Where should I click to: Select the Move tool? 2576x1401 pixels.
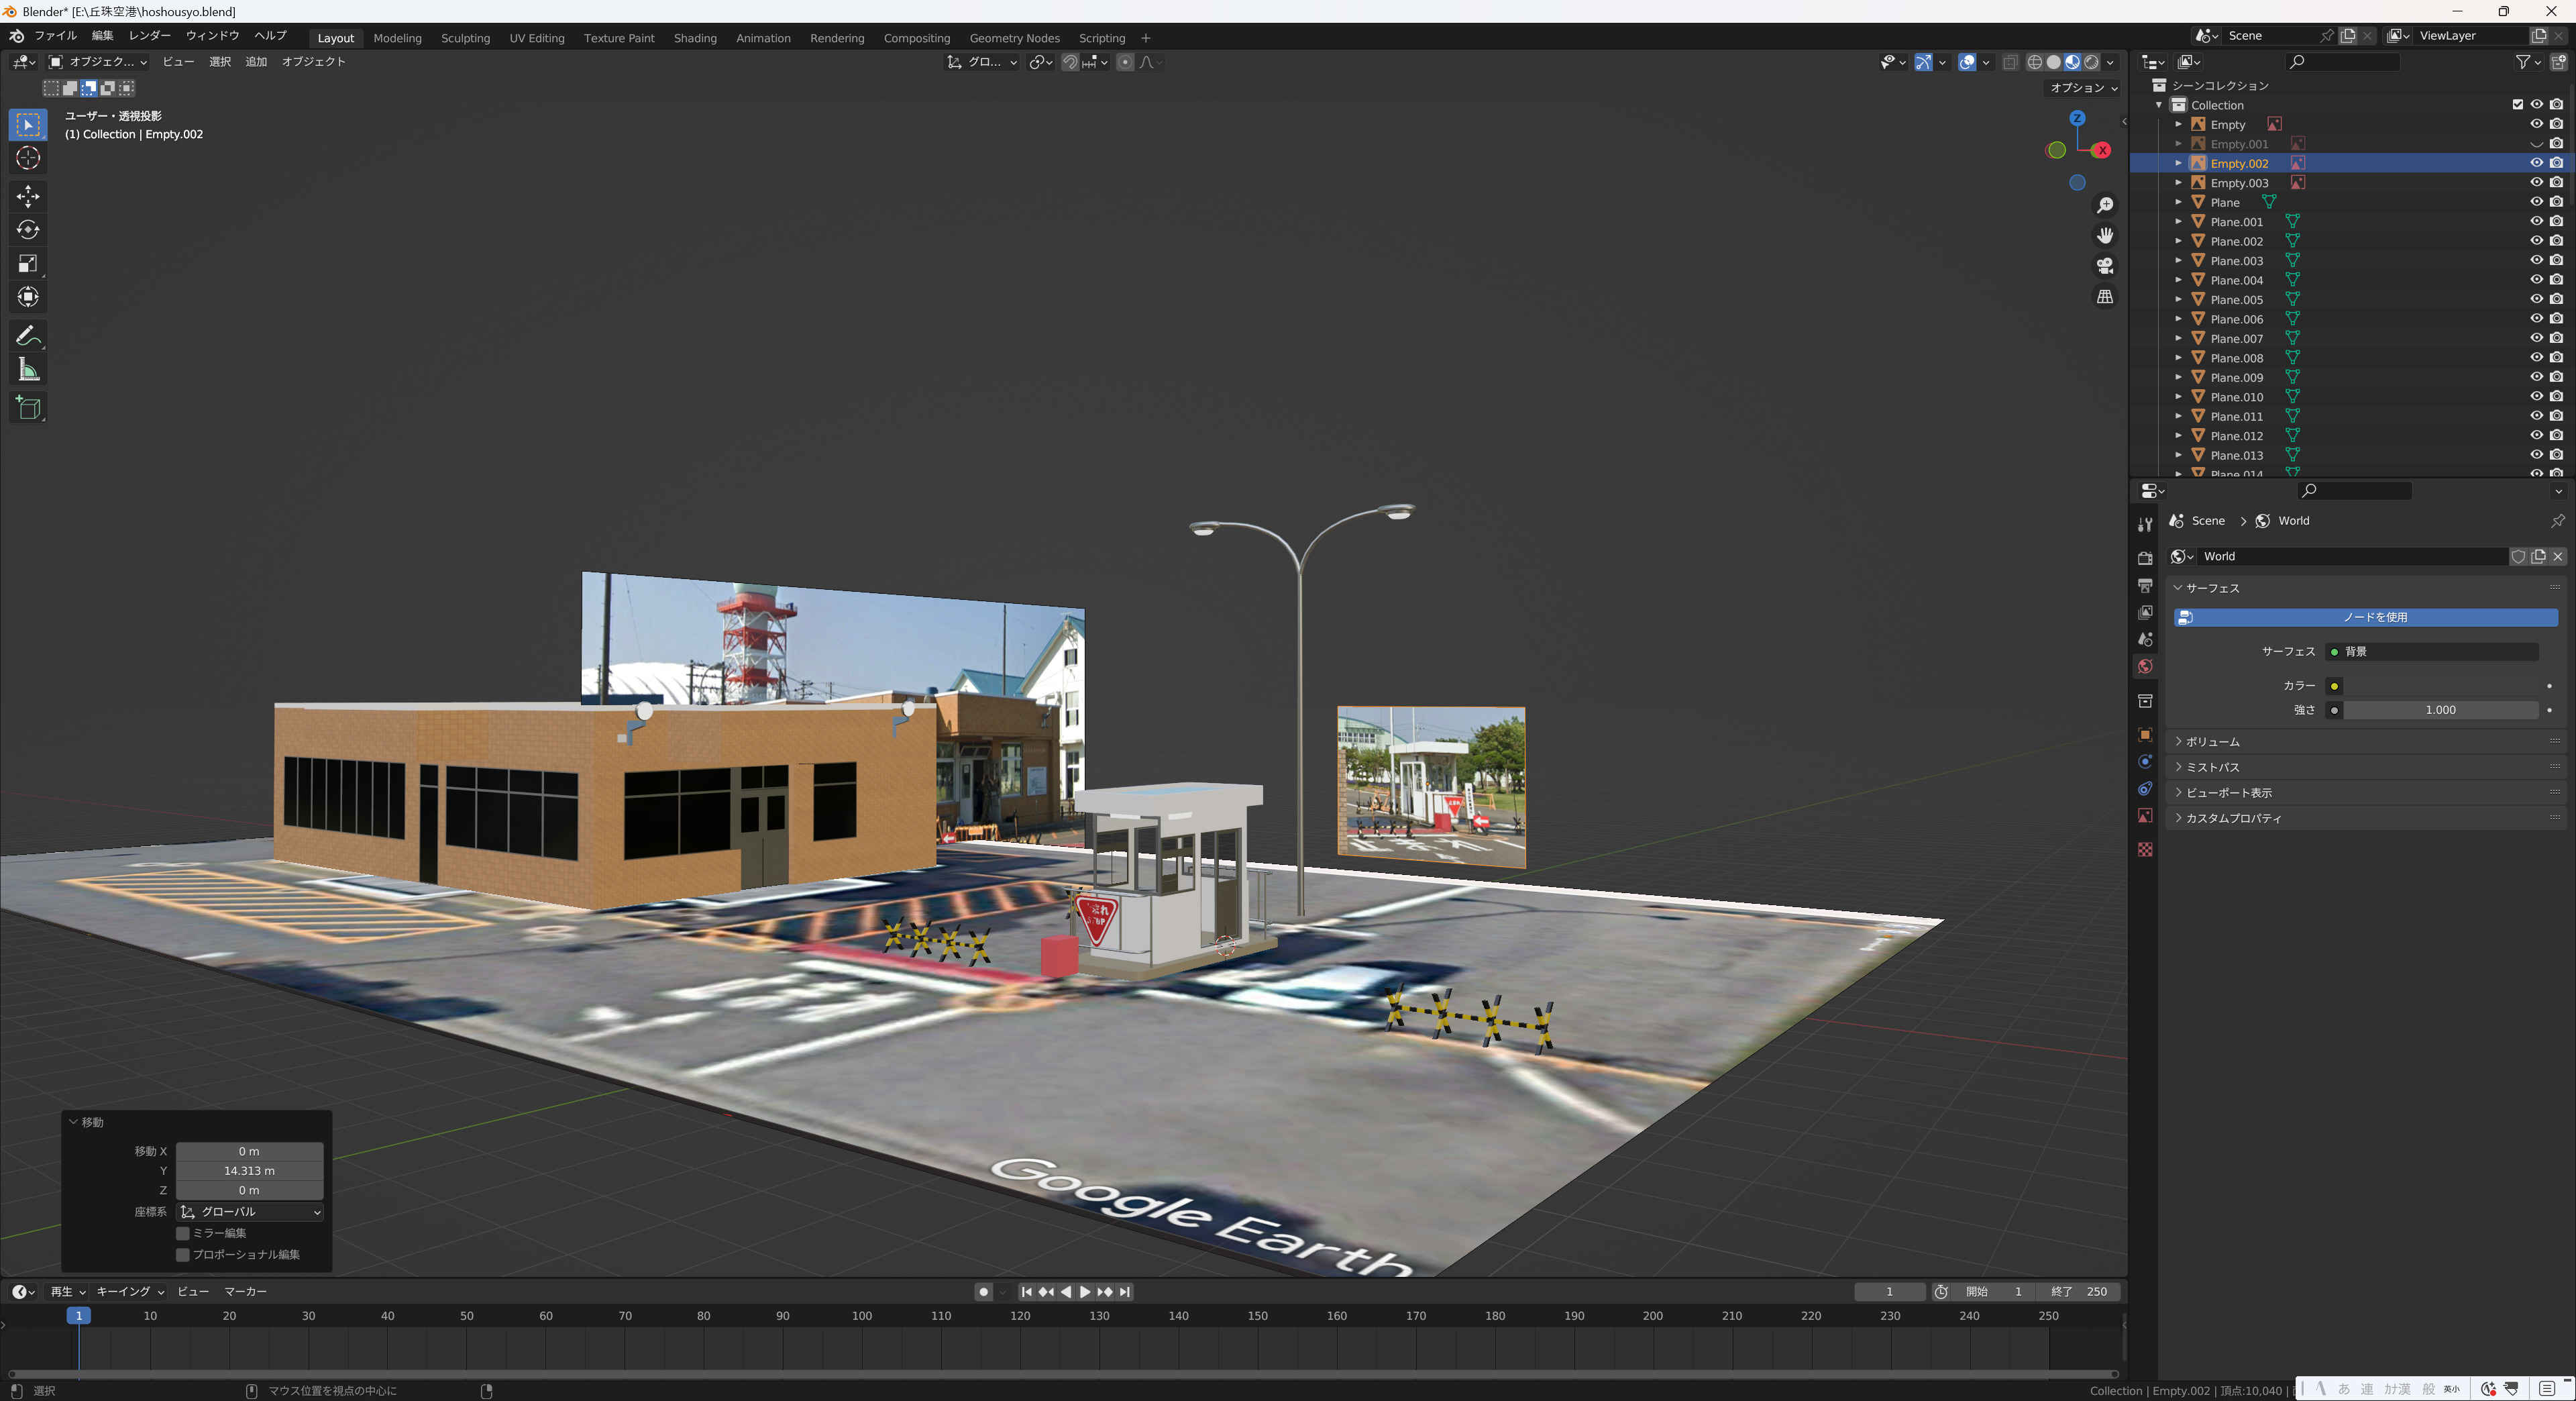click(x=28, y=196)
